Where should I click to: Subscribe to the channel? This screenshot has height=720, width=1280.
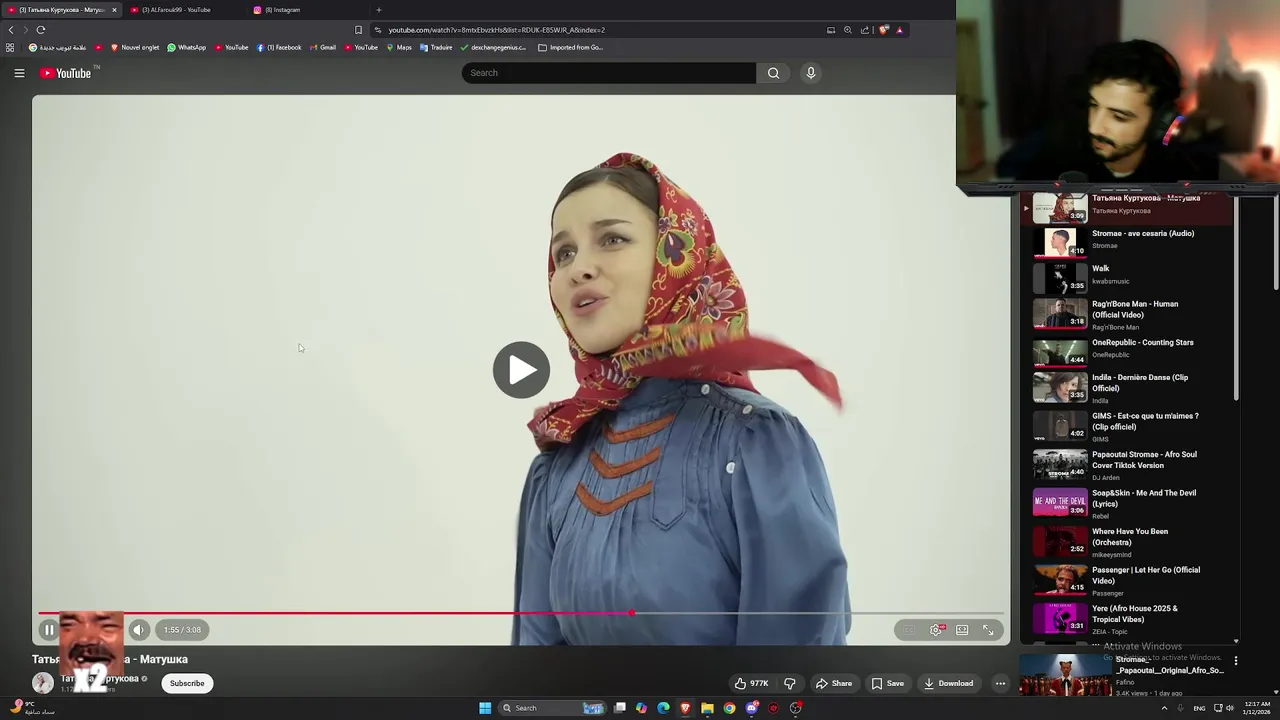[187, 684]
